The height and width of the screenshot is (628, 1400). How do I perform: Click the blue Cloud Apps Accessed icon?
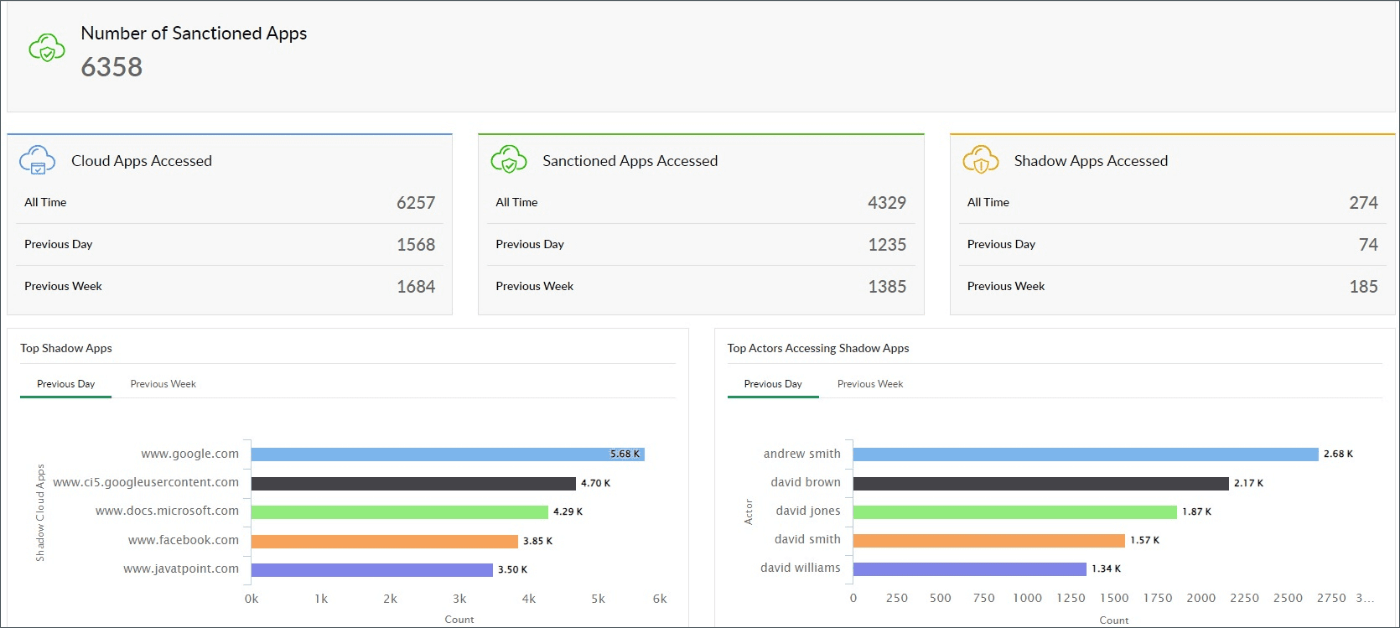(37, 159)
